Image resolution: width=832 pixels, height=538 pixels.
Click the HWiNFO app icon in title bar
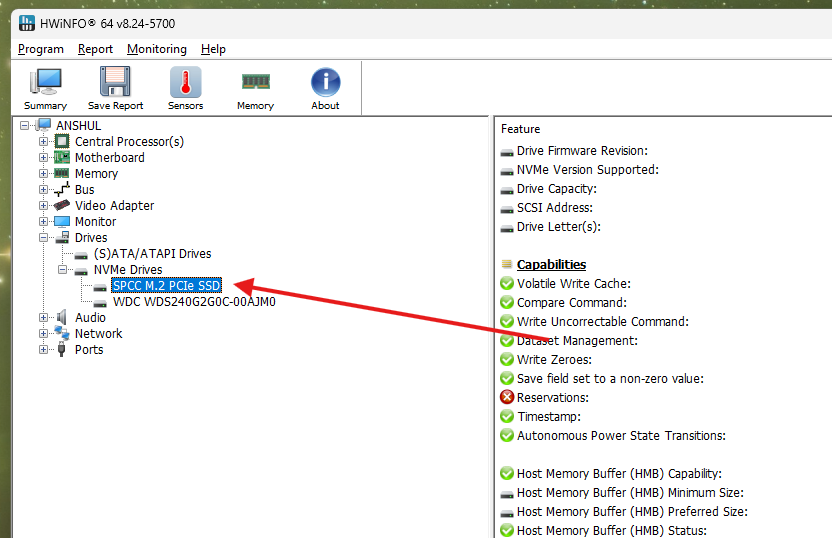[27, 23]
